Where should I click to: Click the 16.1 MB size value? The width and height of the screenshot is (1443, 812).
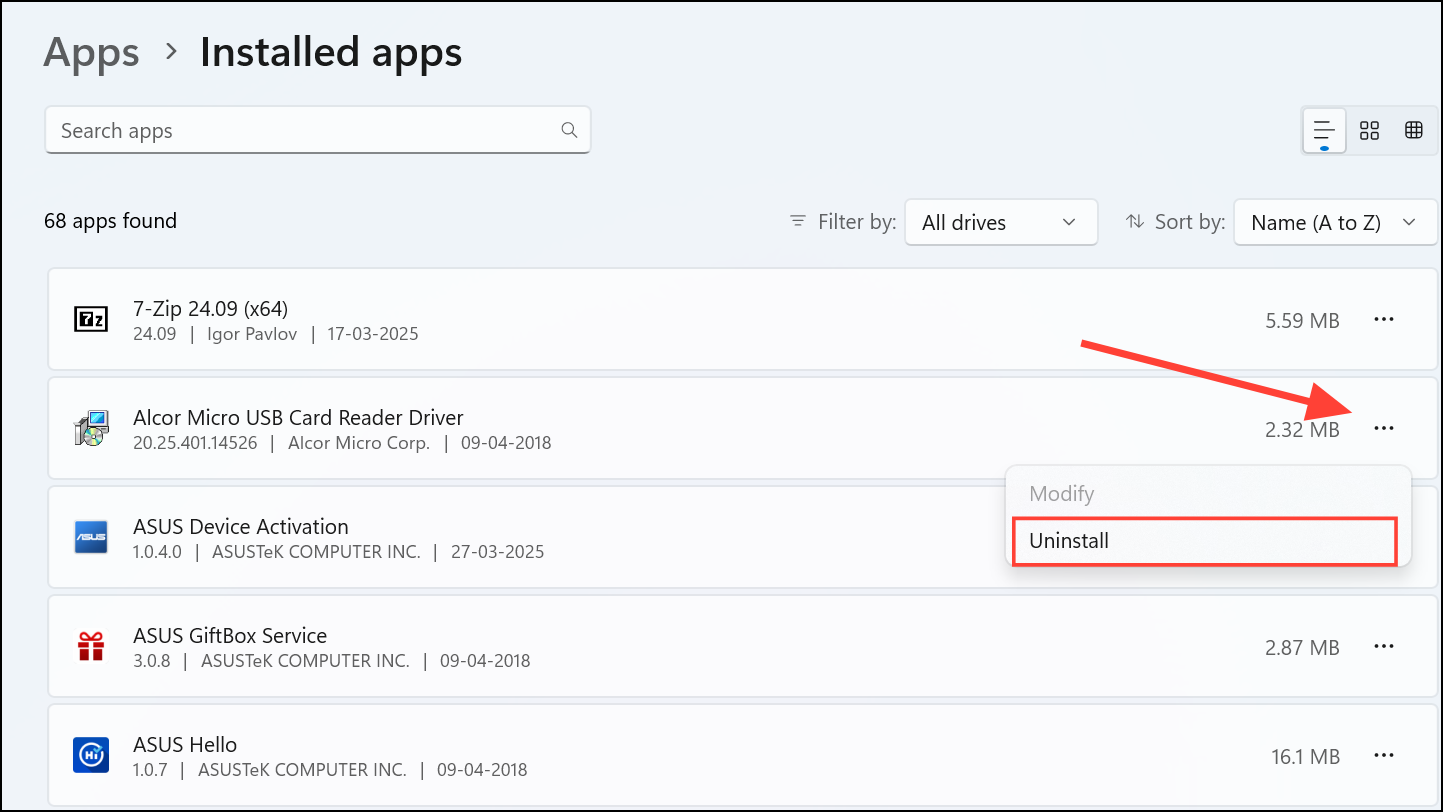click(1305, 756)
